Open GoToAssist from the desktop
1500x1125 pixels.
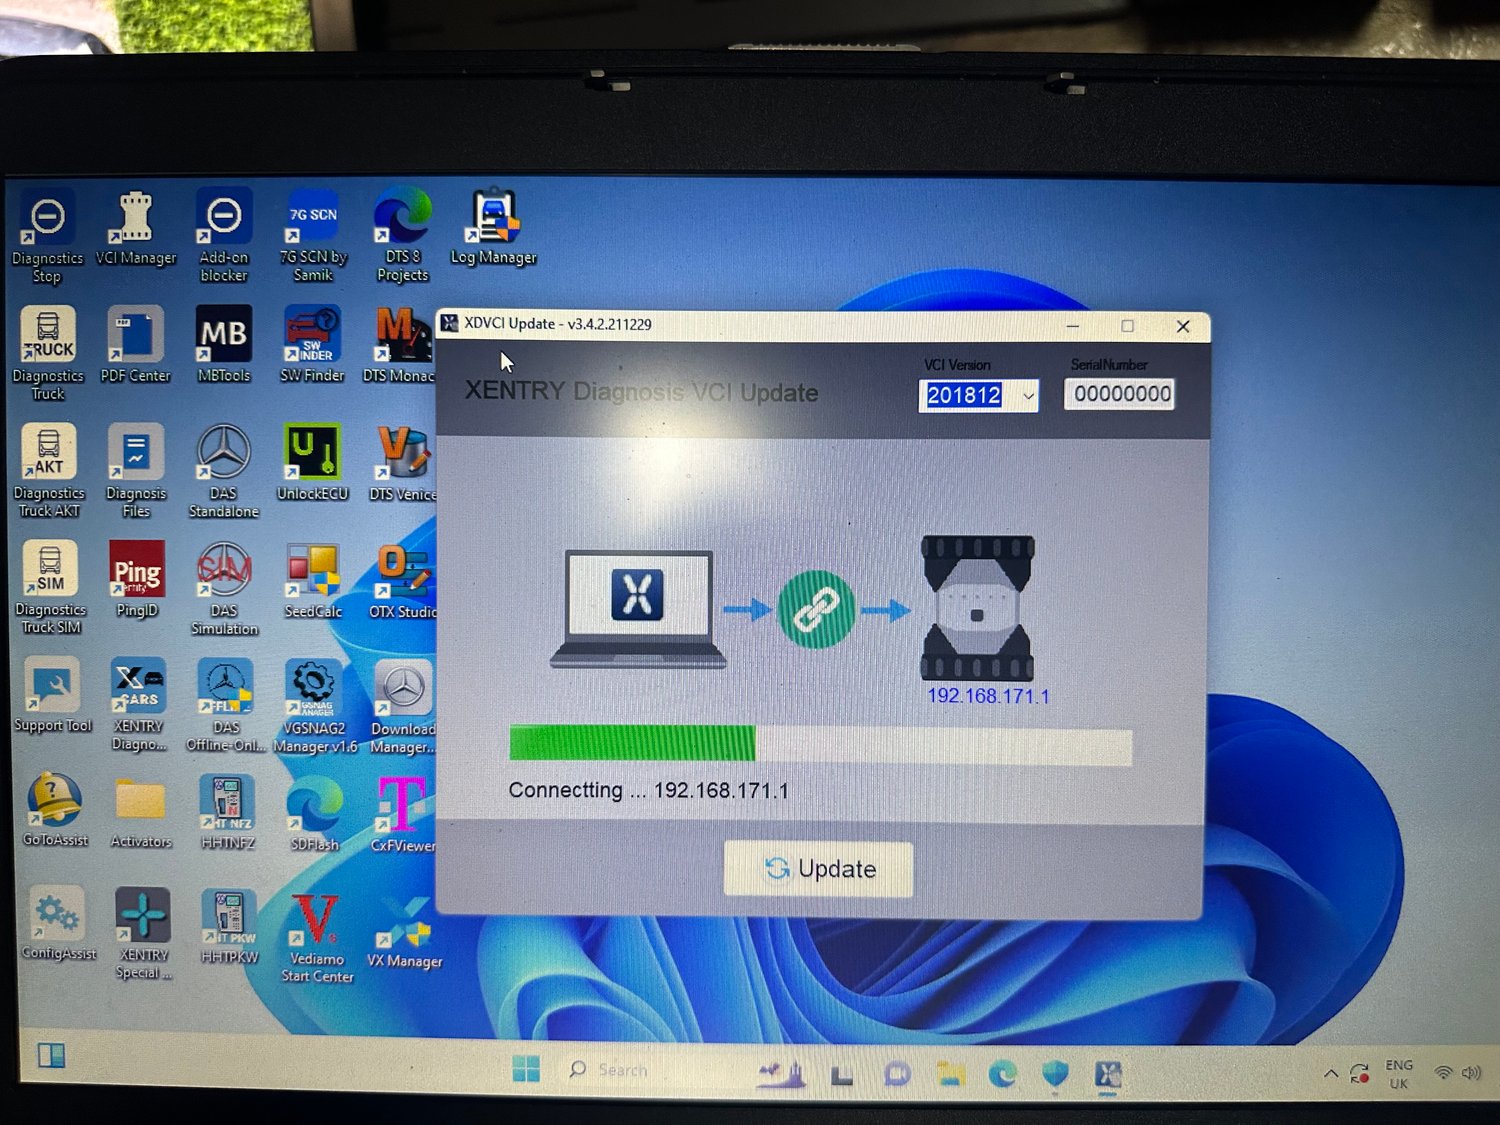tap(55, 811)
